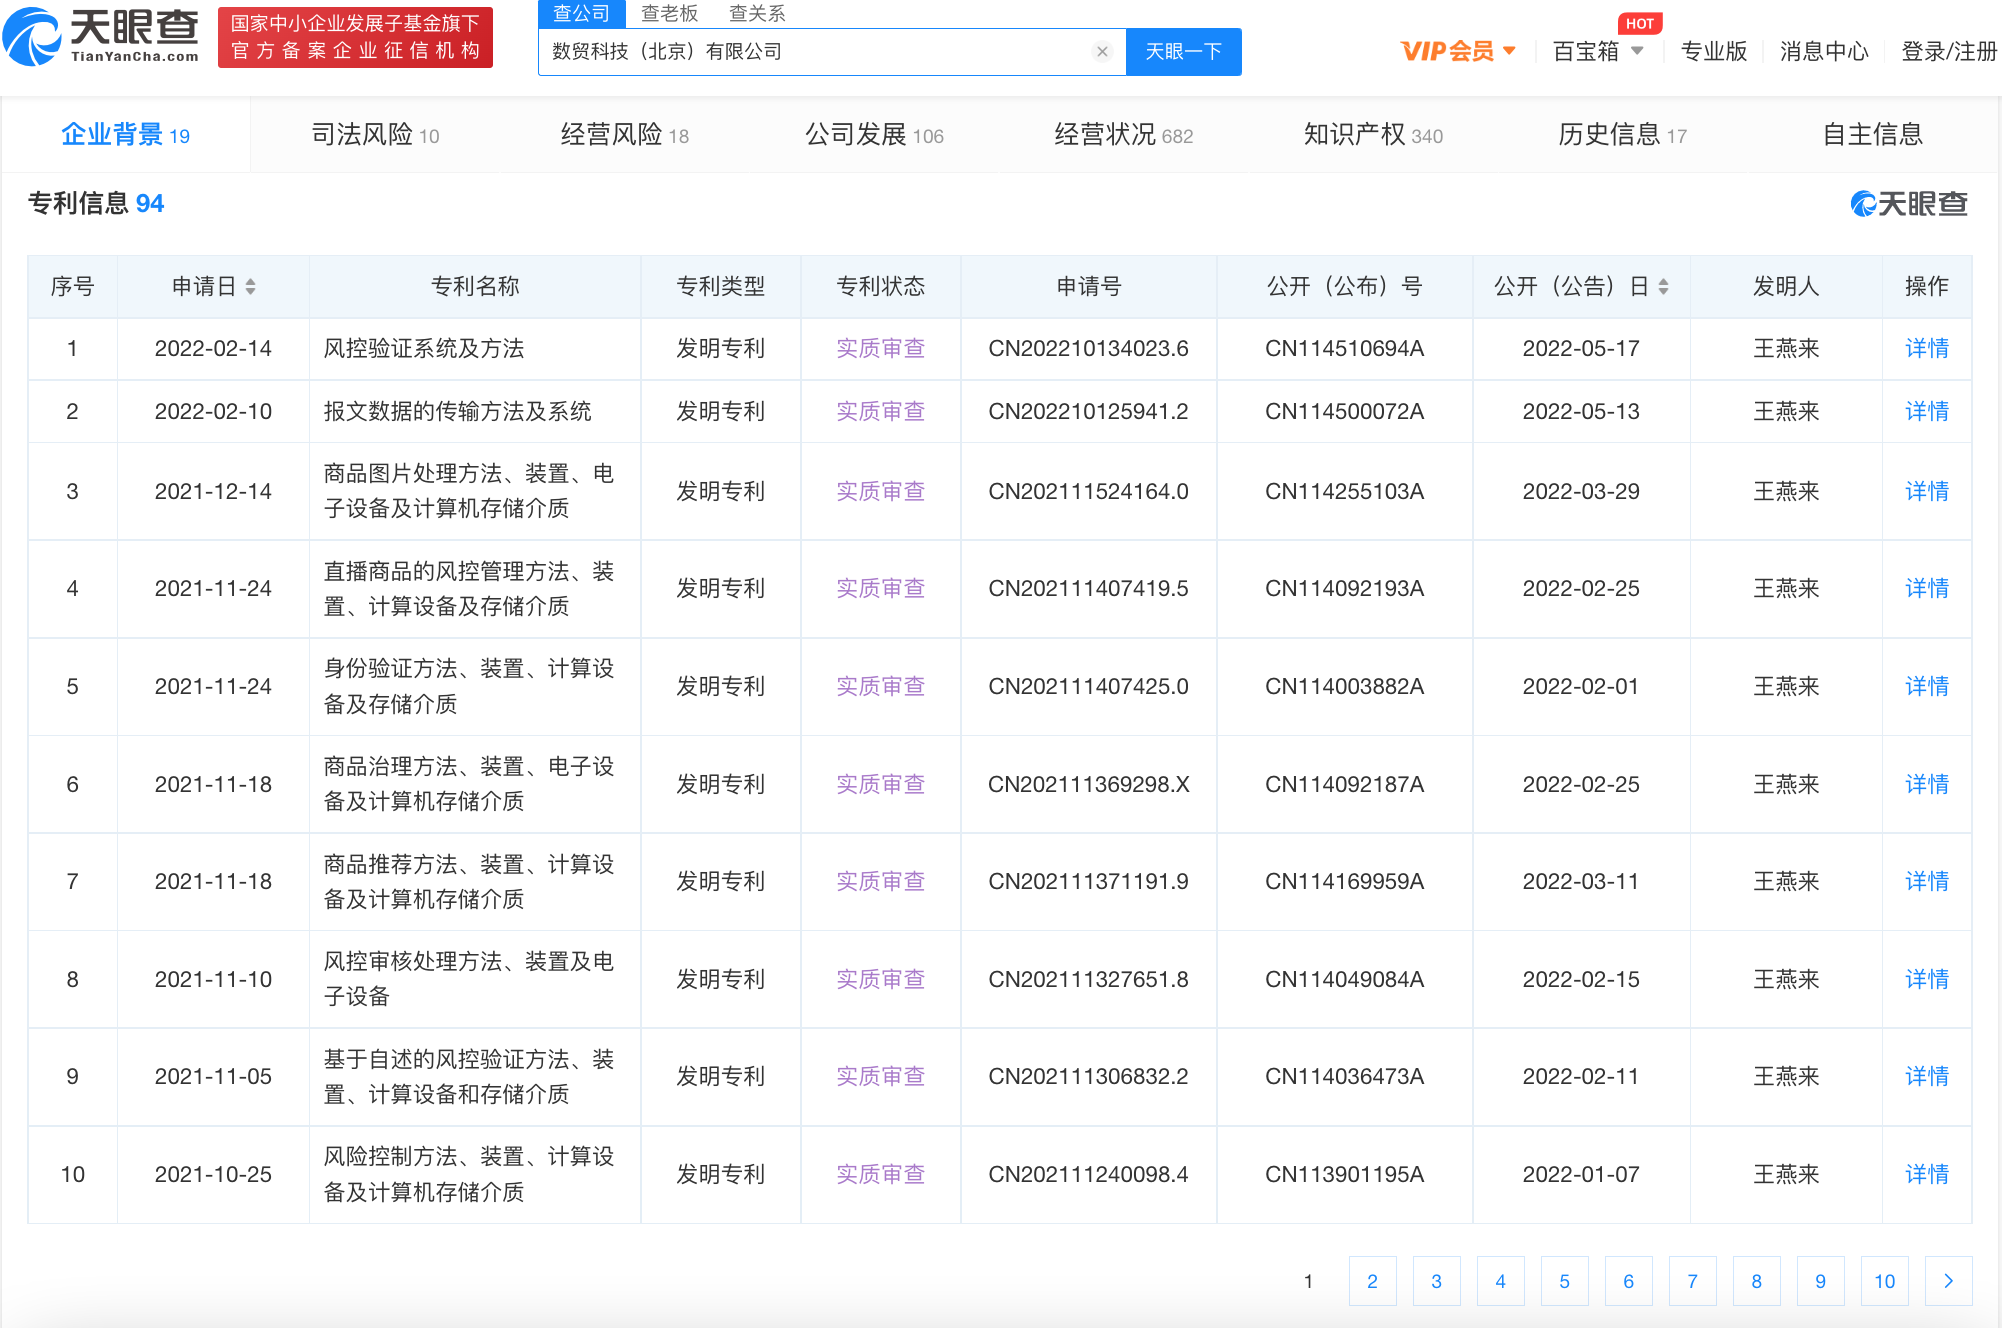The image size is (2002, 1328).
Task: Click 登录/注册 link
Action: point(1948,51)
